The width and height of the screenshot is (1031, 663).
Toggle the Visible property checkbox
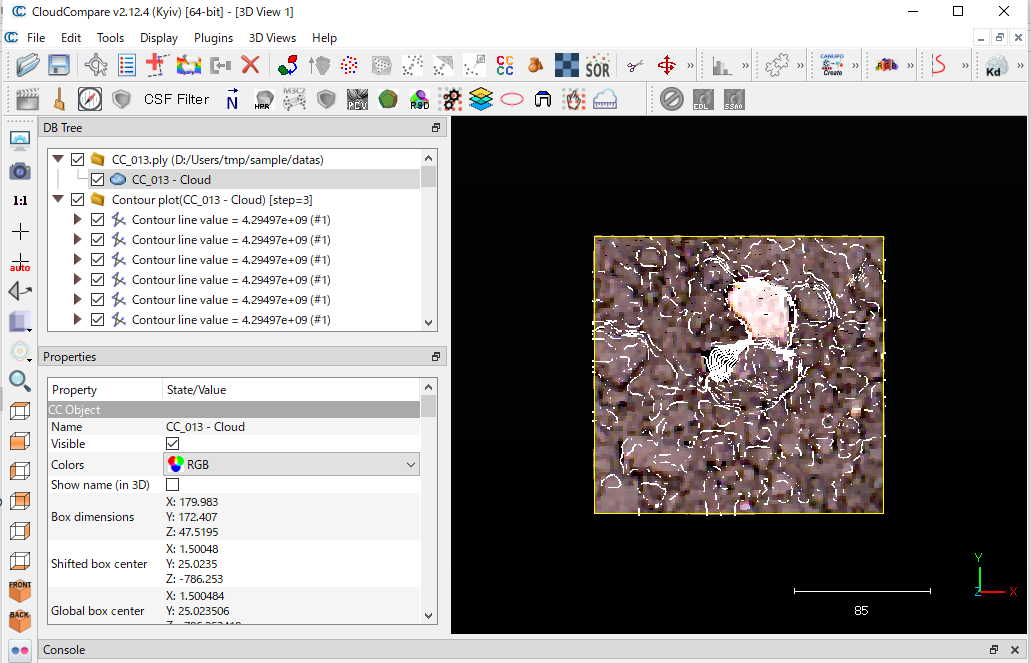point(173,444)
